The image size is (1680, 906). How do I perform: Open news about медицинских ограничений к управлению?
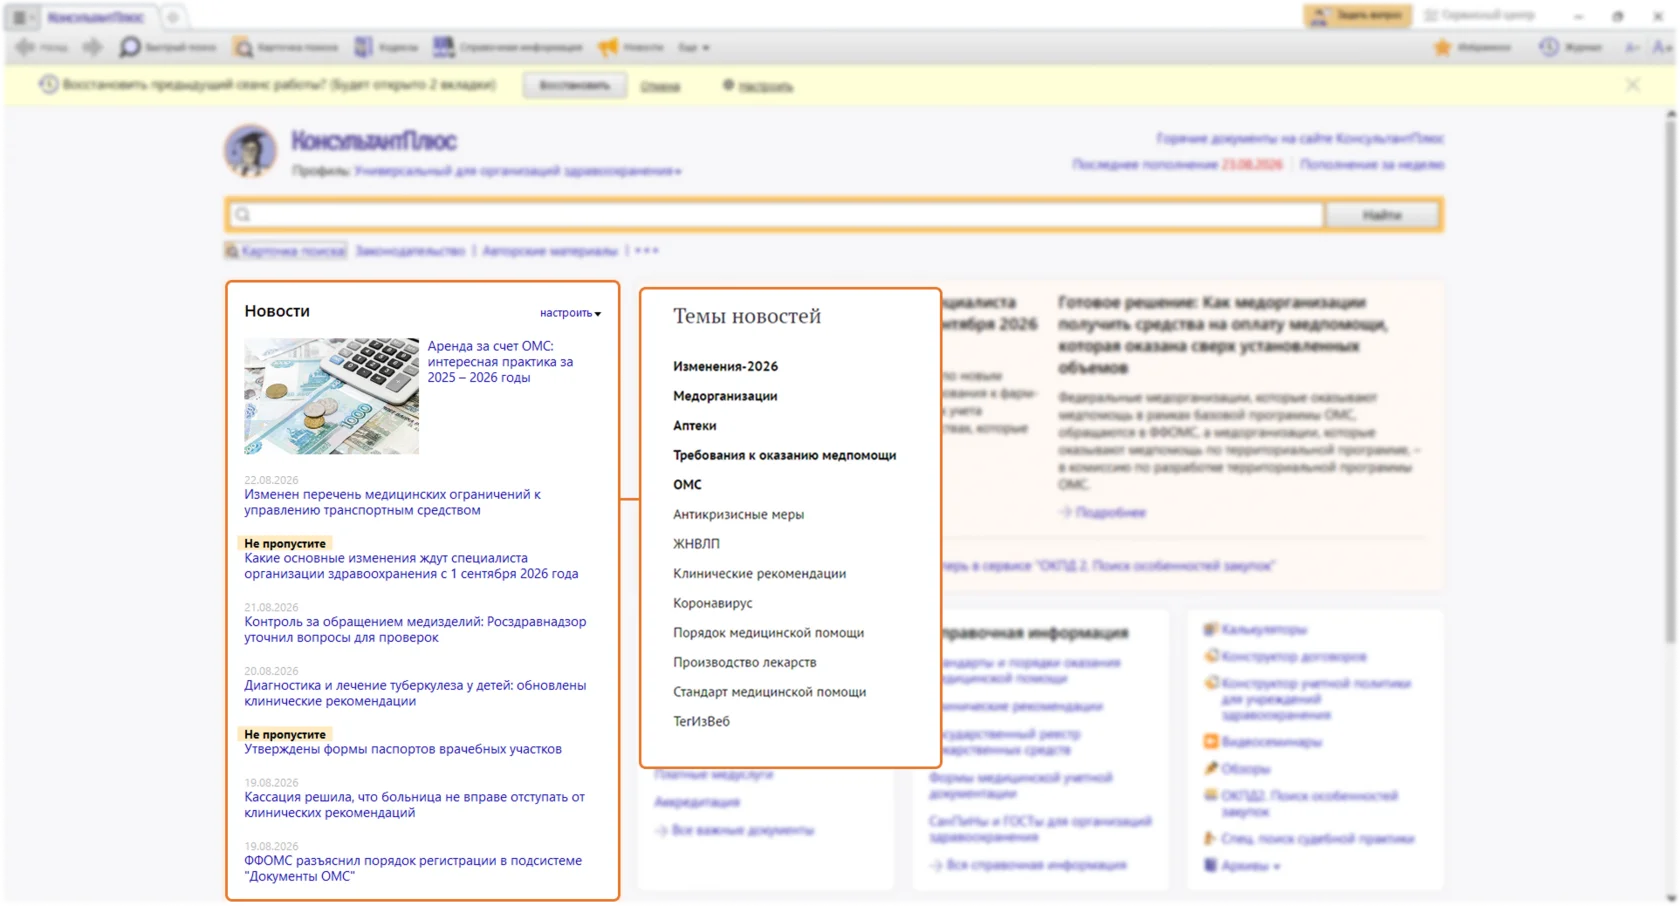(x=392, y=502)
